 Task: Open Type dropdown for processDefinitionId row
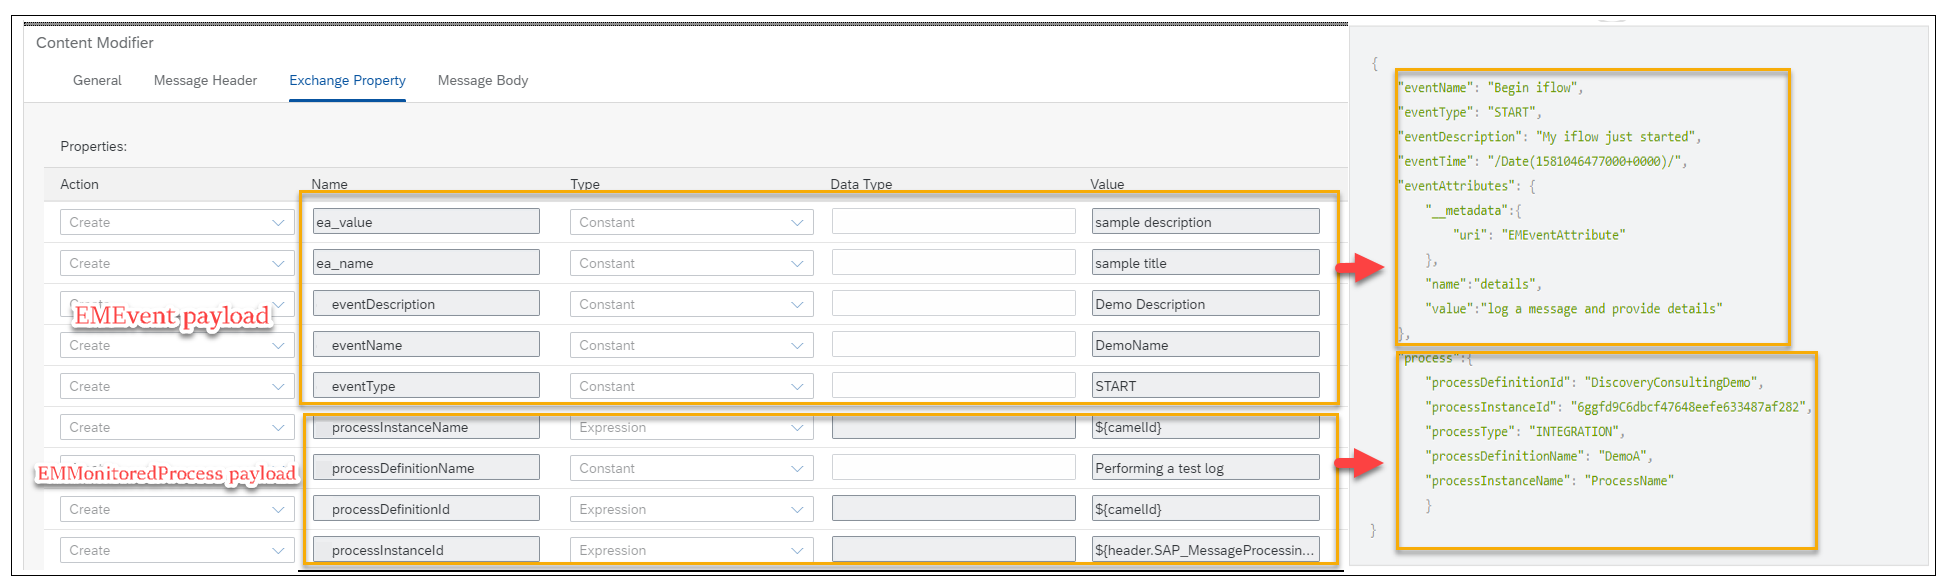pos(691,509)
